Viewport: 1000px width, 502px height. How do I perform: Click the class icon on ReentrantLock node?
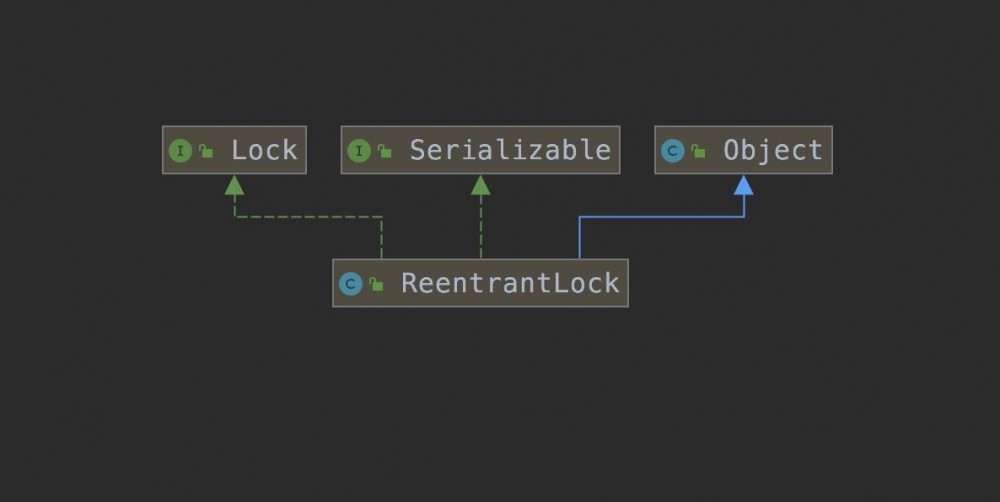(350, 284)
